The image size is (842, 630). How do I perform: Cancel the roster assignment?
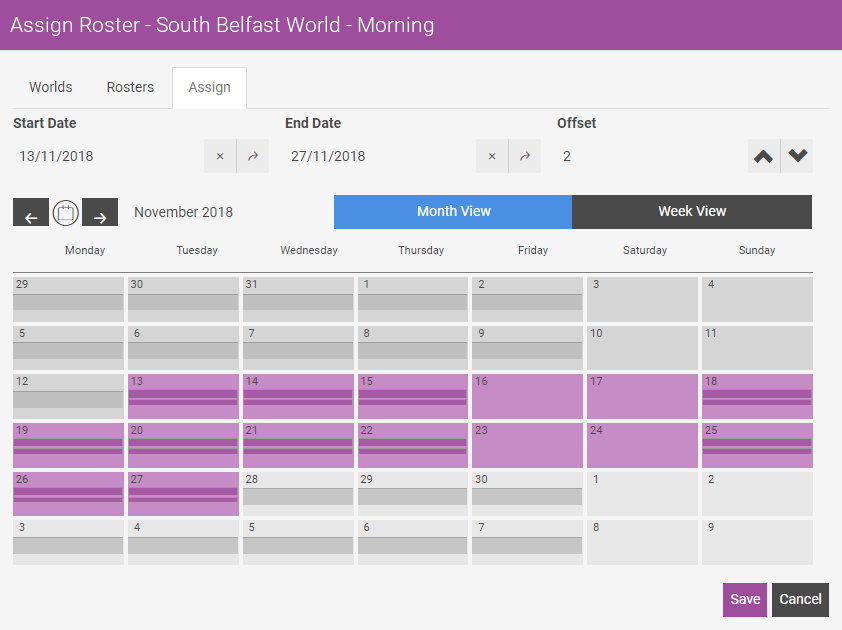click(x=800, y=599)
